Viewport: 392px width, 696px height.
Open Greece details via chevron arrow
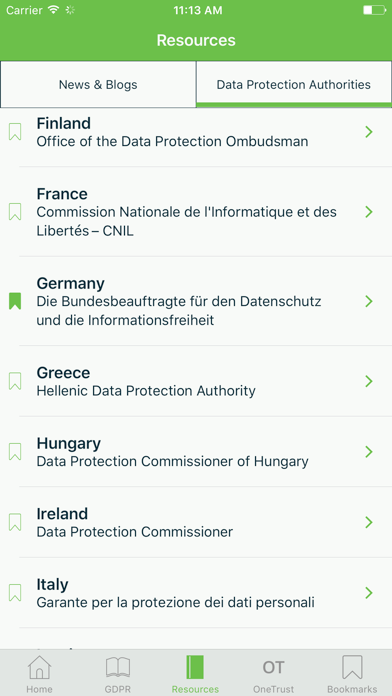click(368, 381)
